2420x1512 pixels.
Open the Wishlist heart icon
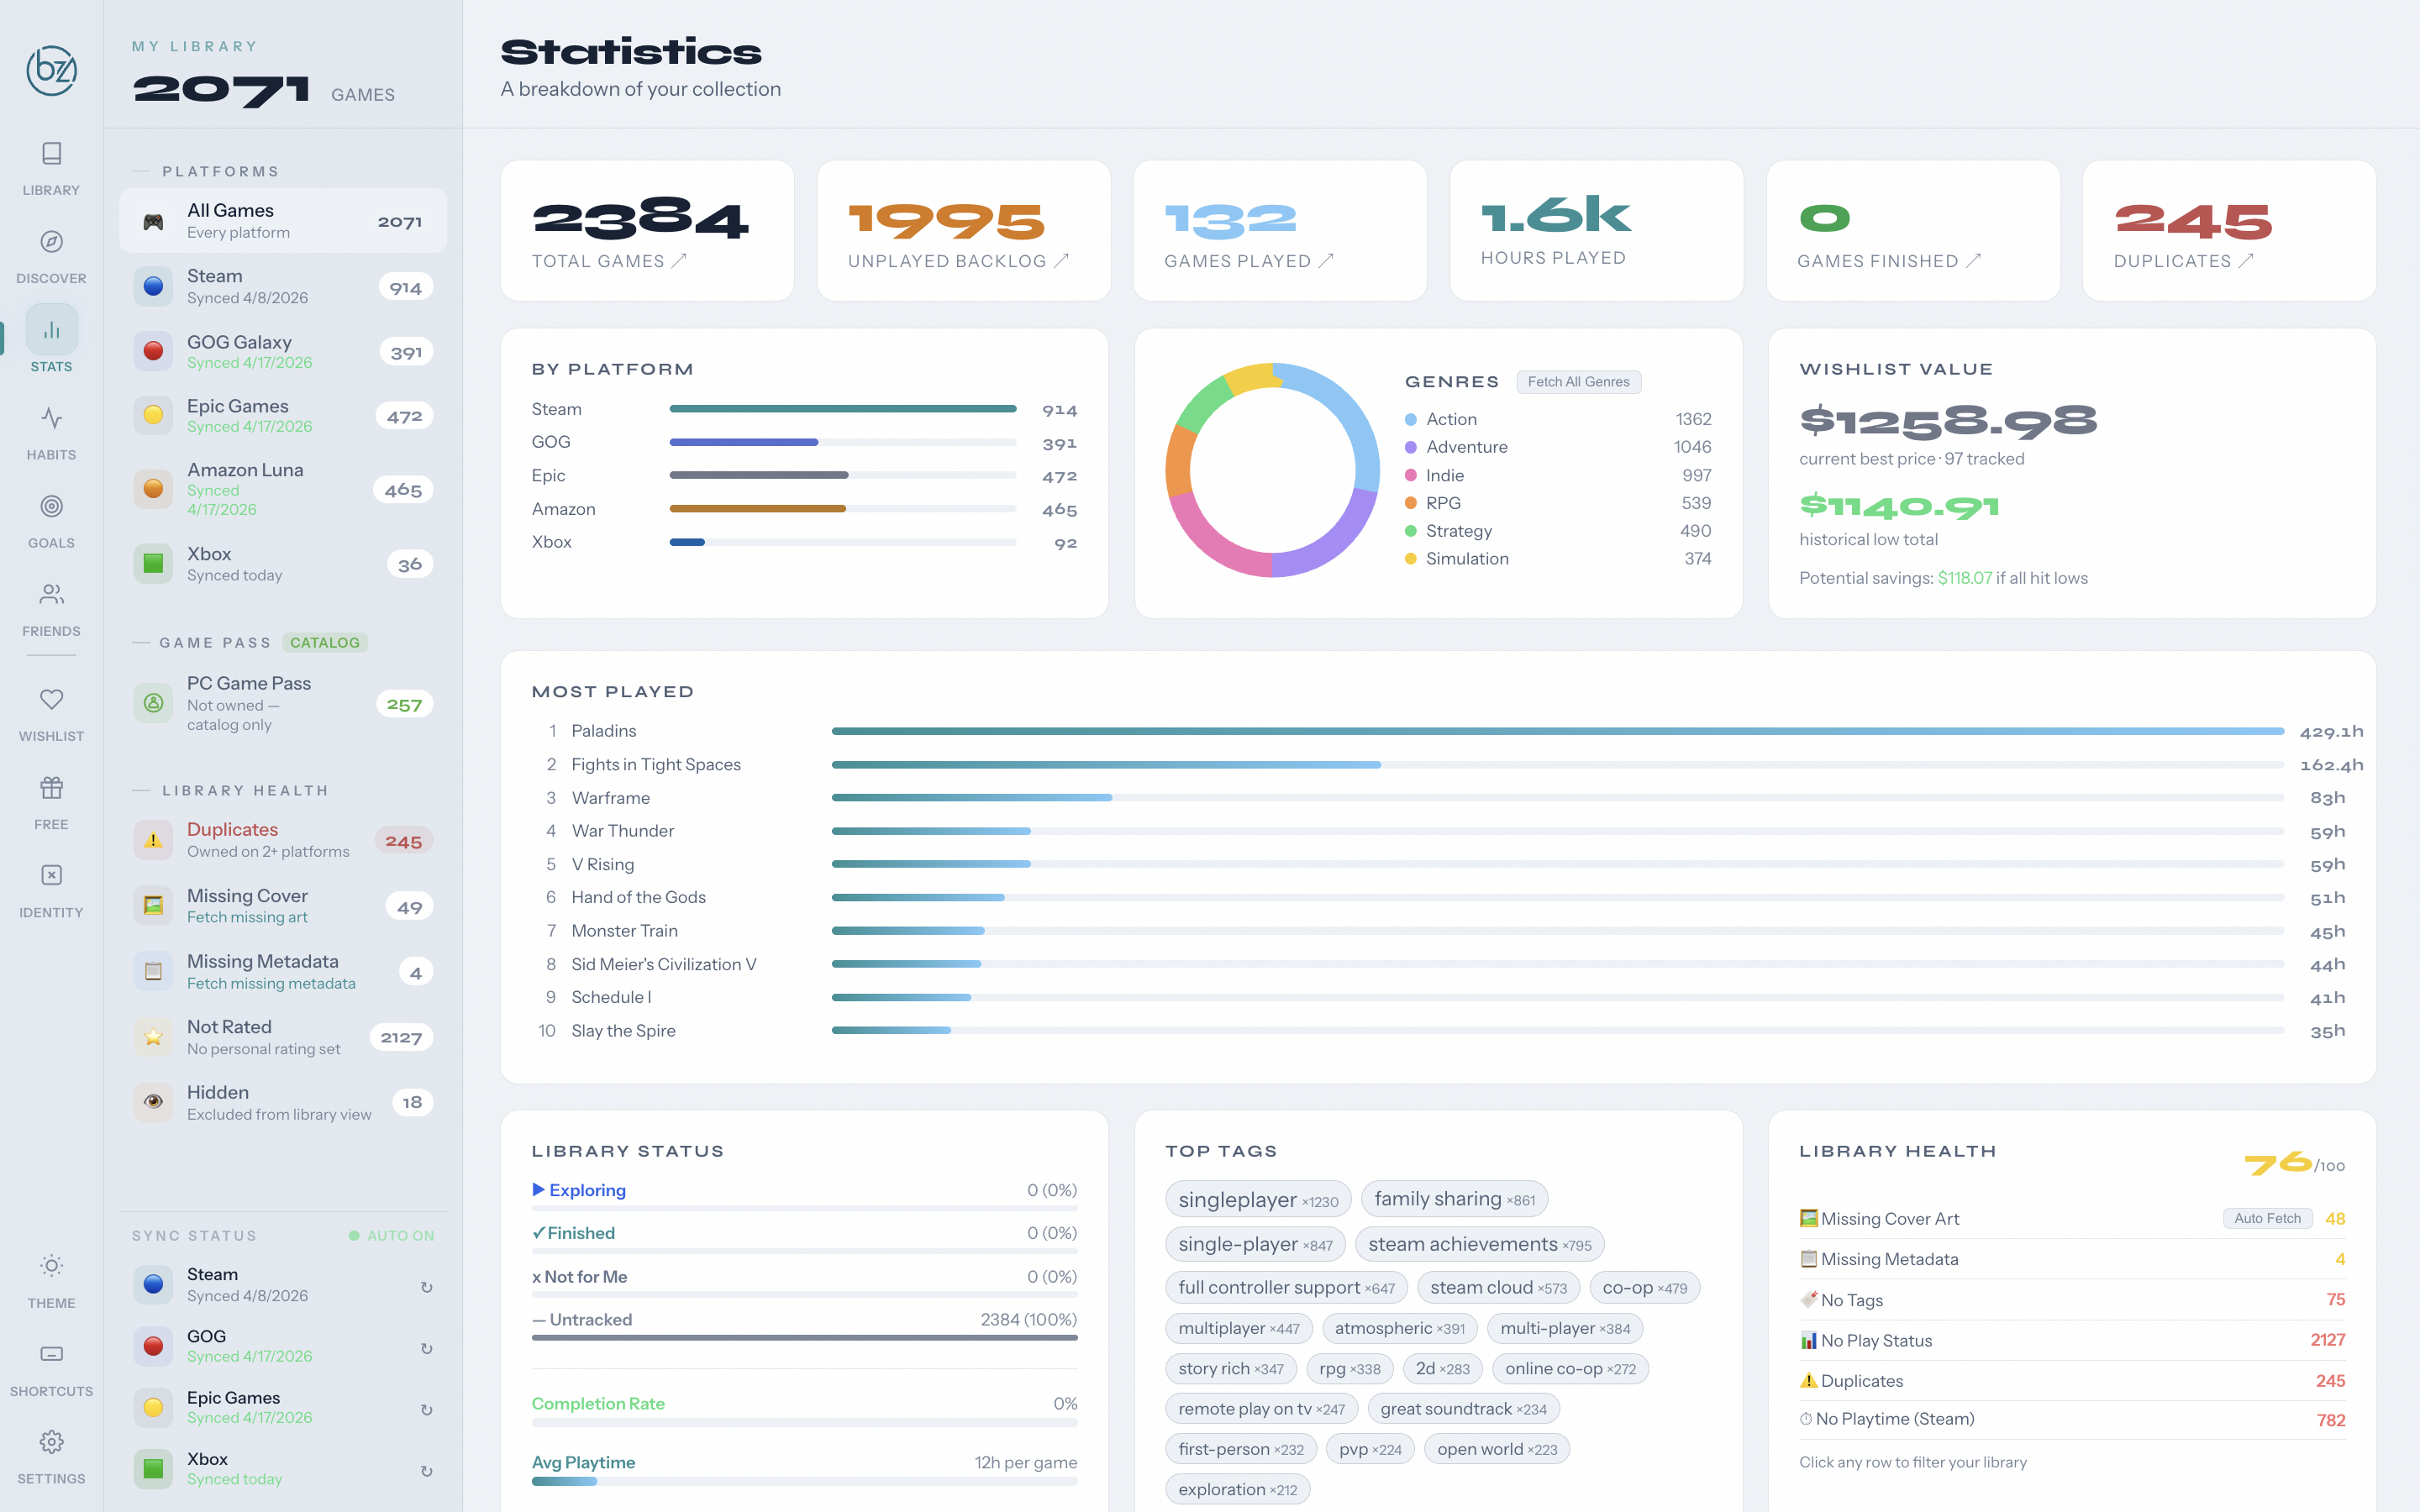click(x=51, y=699)
